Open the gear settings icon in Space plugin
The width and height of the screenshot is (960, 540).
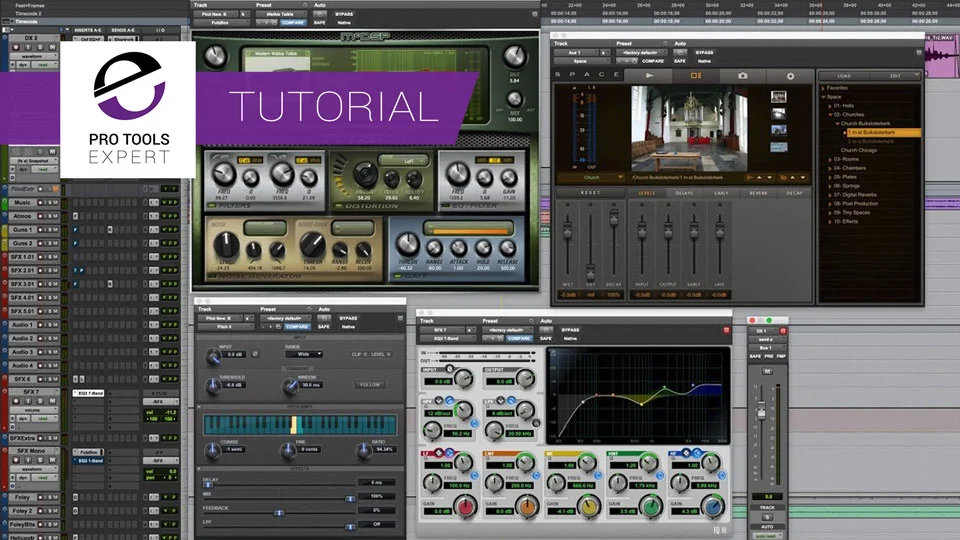pyautogui.click(x=790, y=76)
